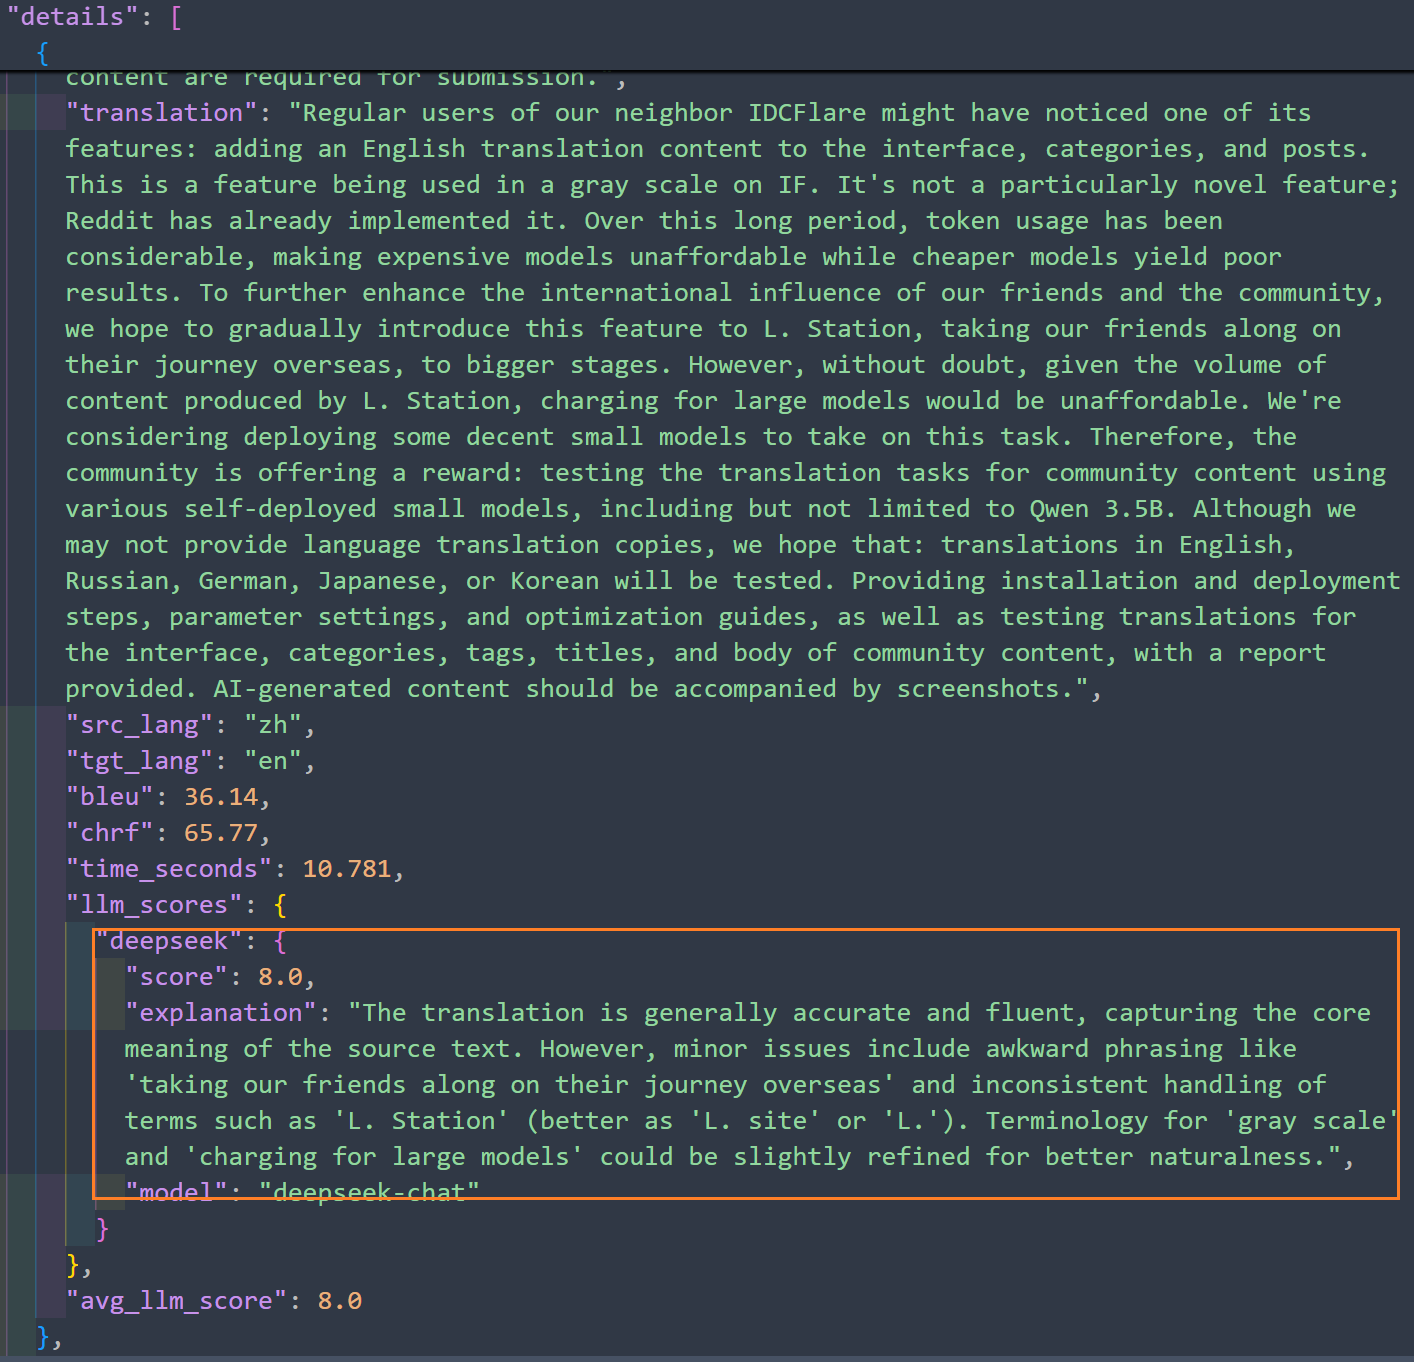Place cursor on avg_llm_score value 8.0
Image resolution: width=1414 pixels, height=1362 pixels.
340,1301
